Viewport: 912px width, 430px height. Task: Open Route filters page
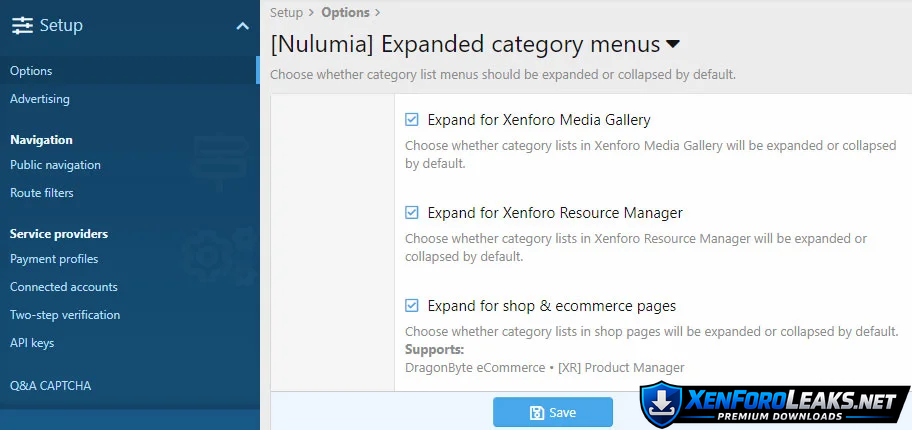[42, 193]
